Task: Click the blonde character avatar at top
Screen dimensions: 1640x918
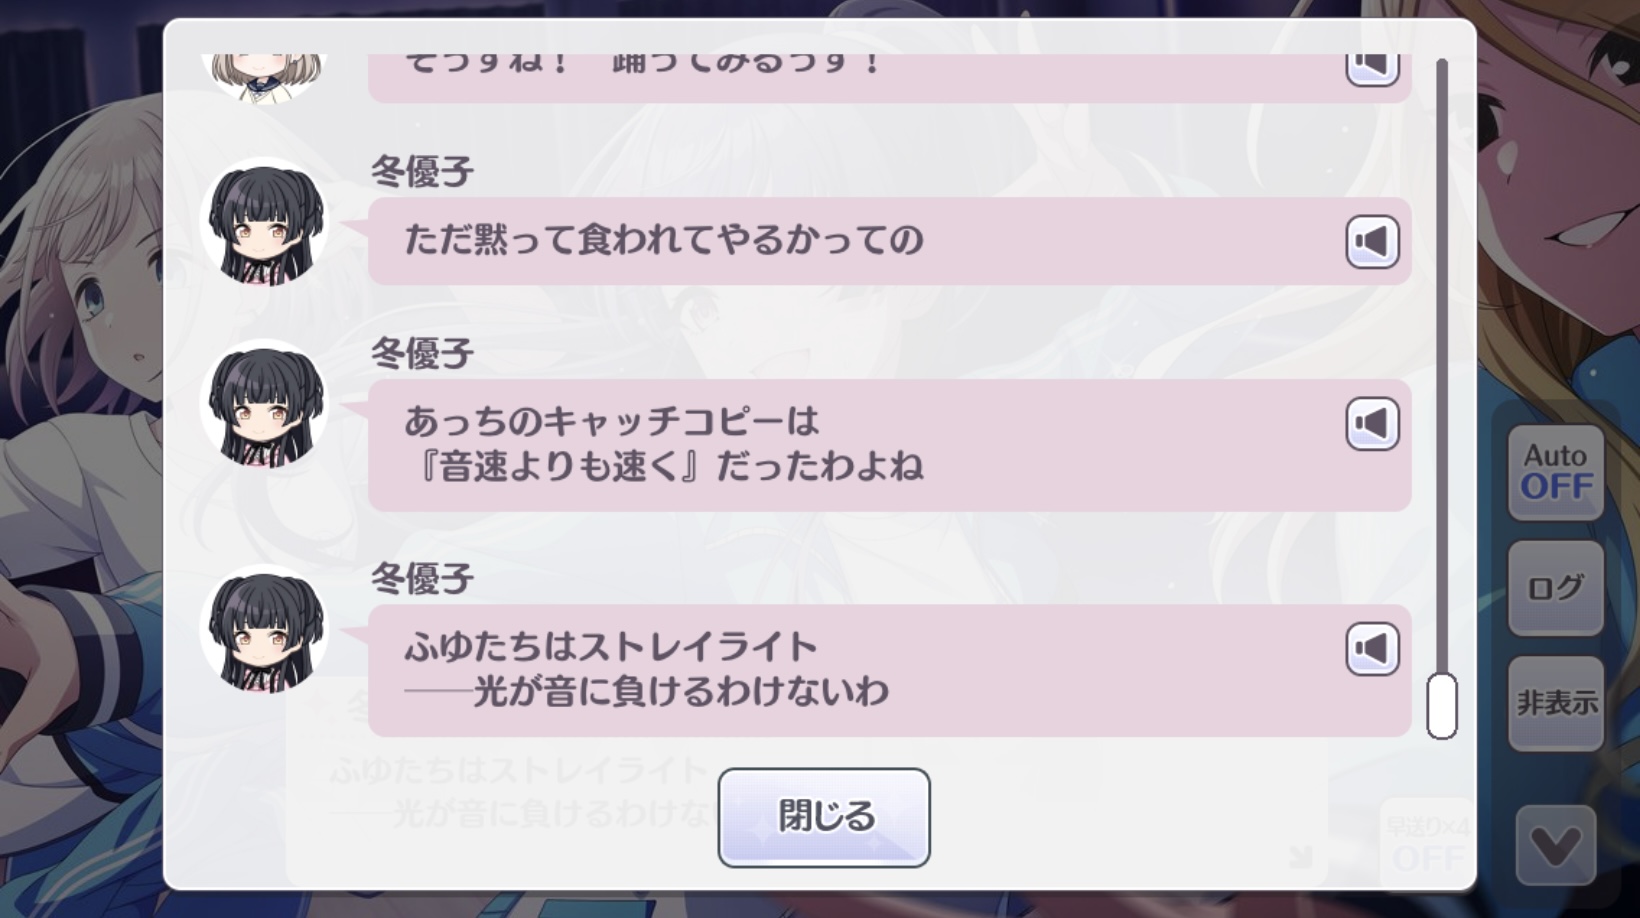Action: [264, 74]
